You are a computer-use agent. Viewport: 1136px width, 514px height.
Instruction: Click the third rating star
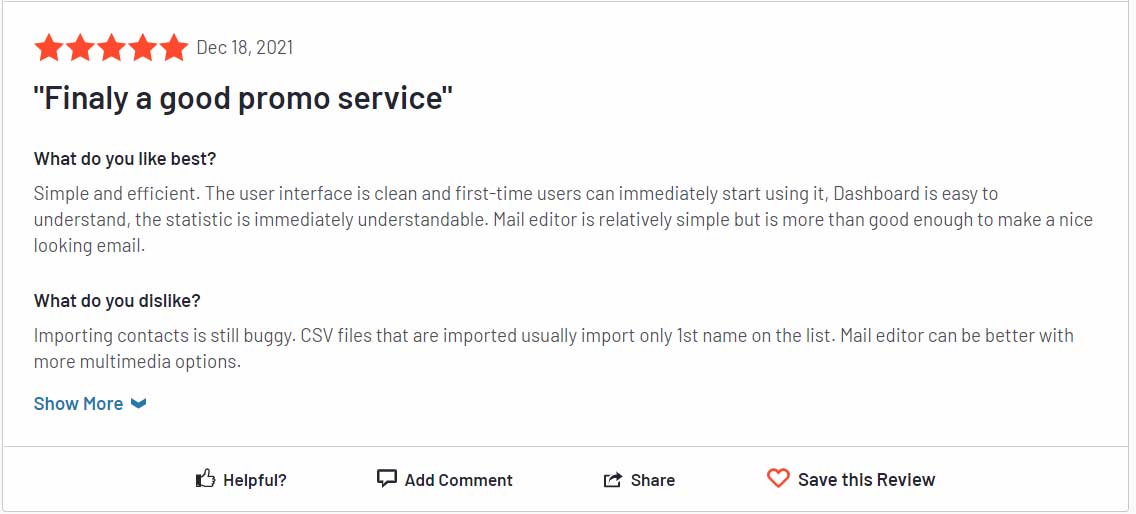111,48
